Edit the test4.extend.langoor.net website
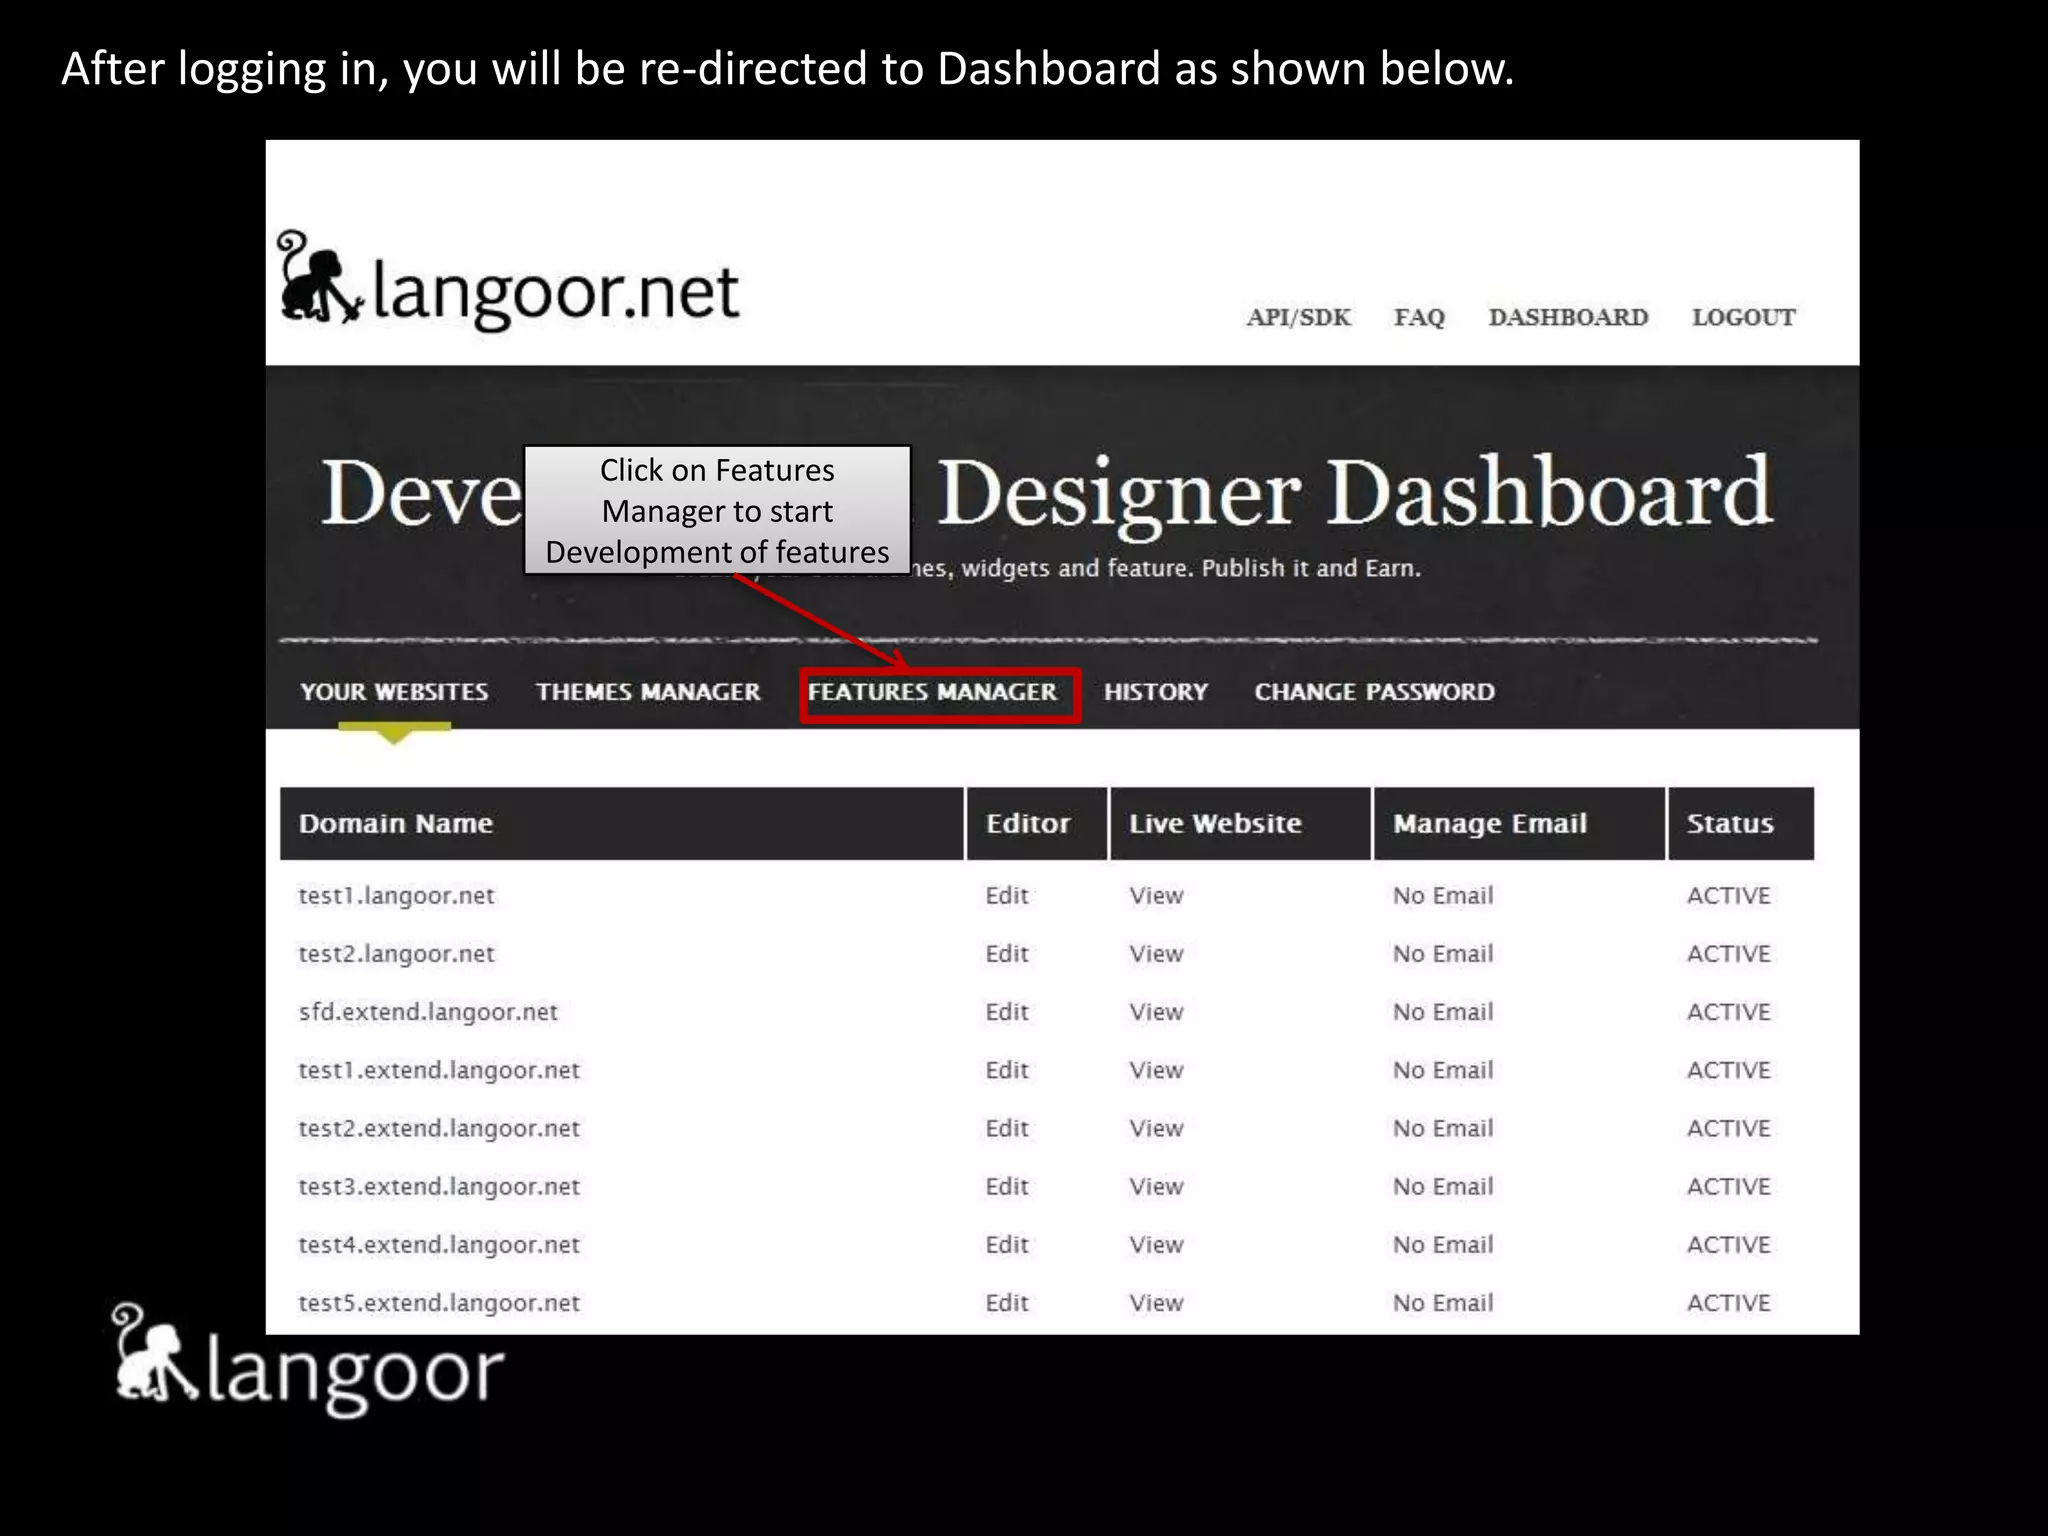2048x1536 pixels. click(1007, 1244)
